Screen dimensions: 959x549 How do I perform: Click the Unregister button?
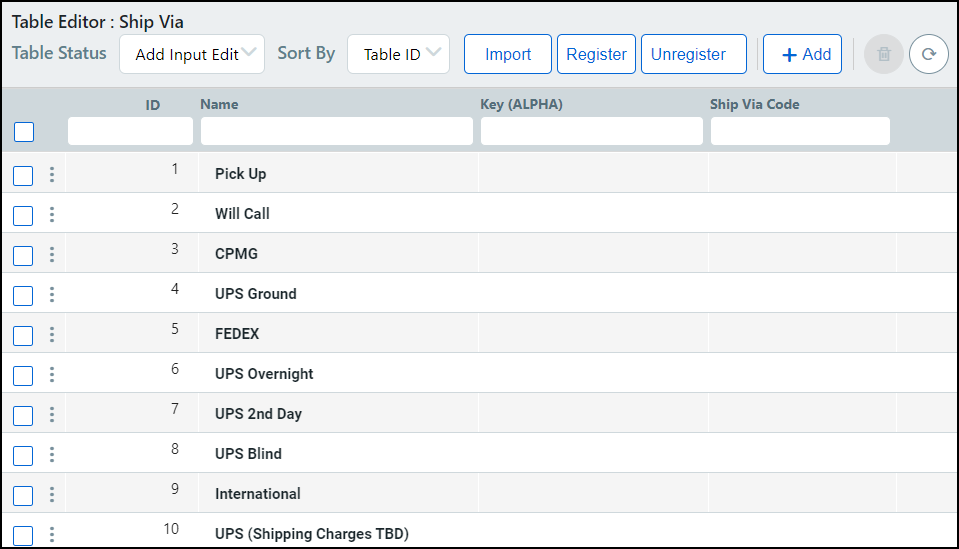point(693,54)
